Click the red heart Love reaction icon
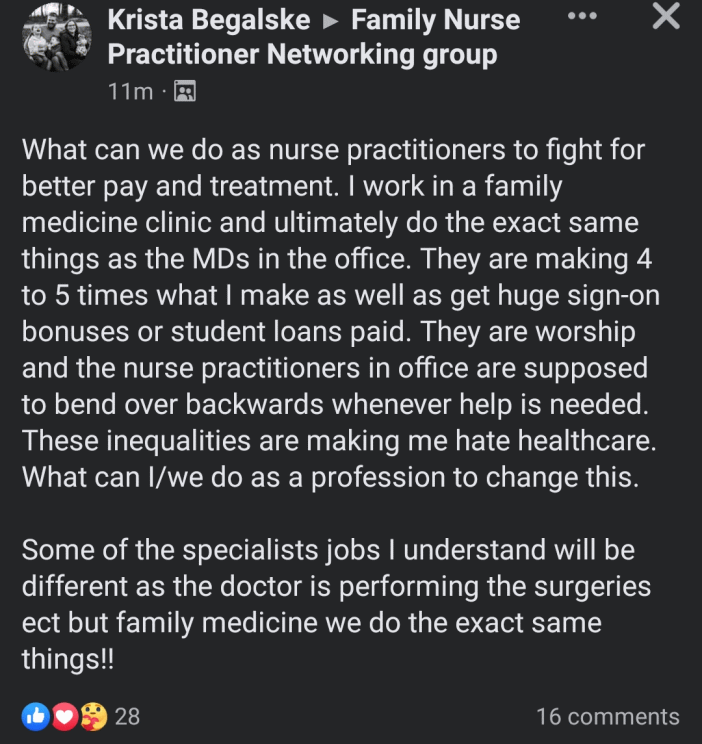 65,716
